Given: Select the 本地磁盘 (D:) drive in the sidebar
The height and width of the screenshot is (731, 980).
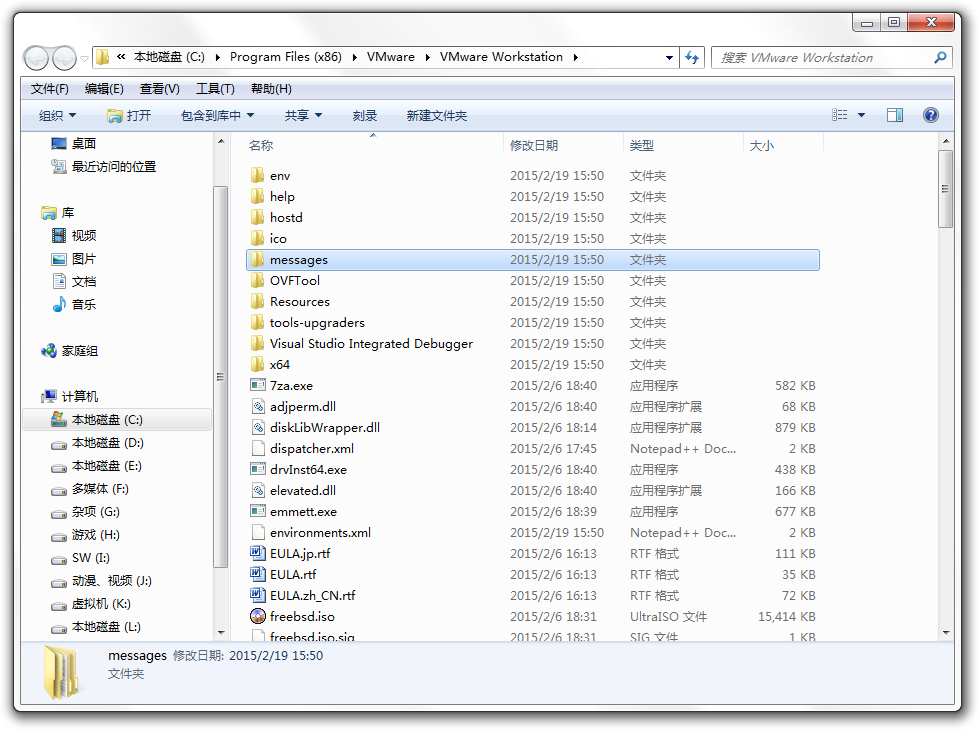Looking at the screenshot, I should point(108,443).
